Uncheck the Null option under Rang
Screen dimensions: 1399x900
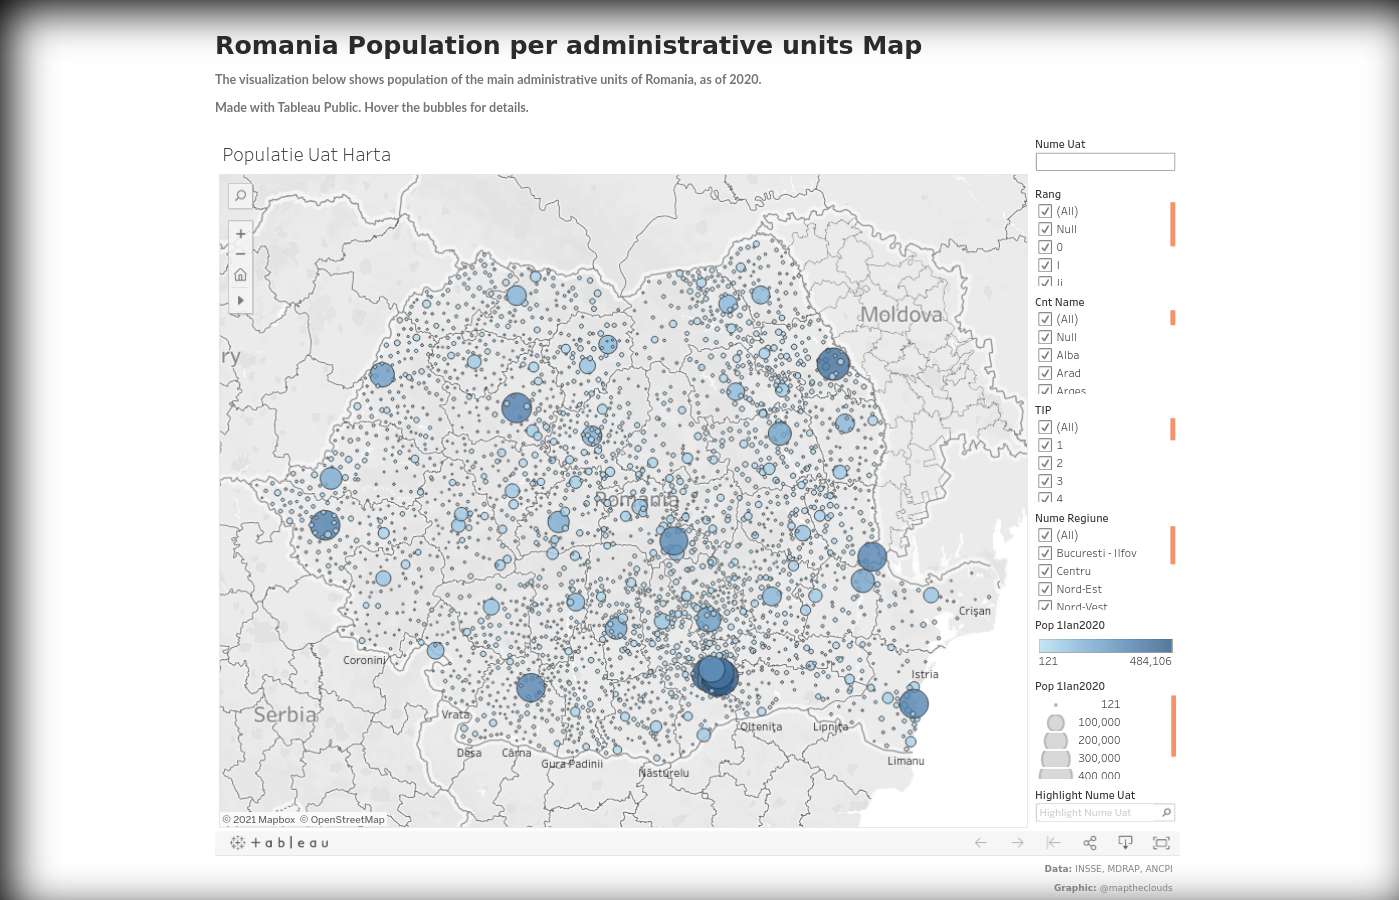click(1044, 229)
